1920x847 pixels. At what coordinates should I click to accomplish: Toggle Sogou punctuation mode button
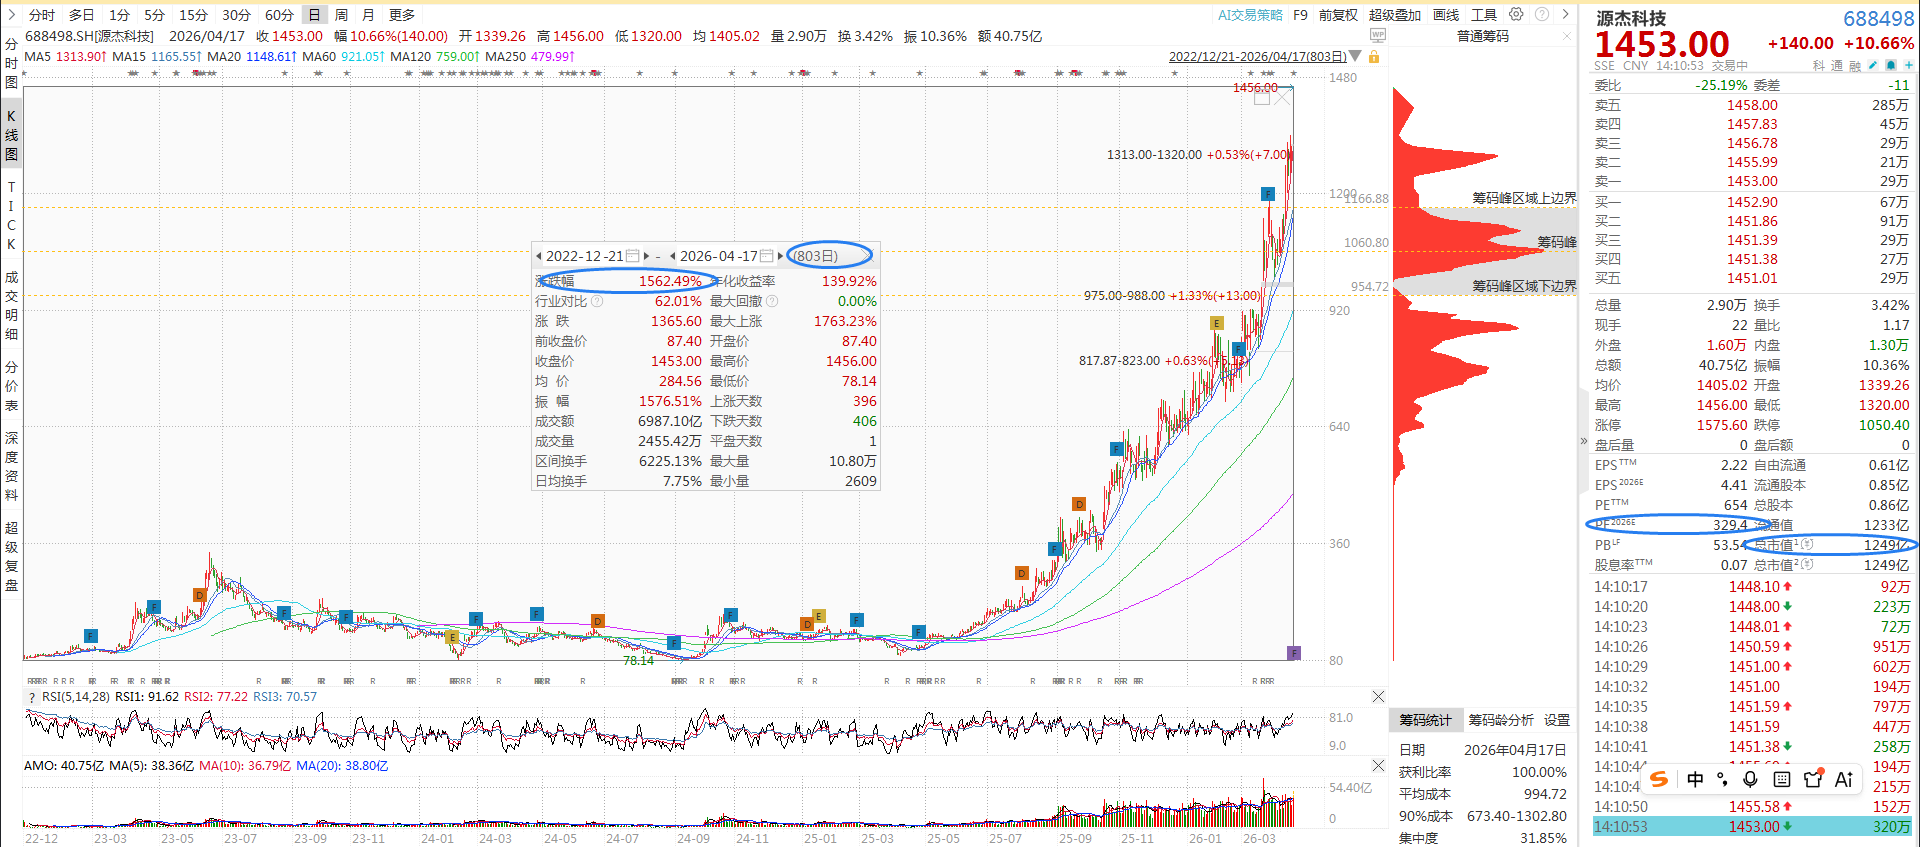point(1722,779)
